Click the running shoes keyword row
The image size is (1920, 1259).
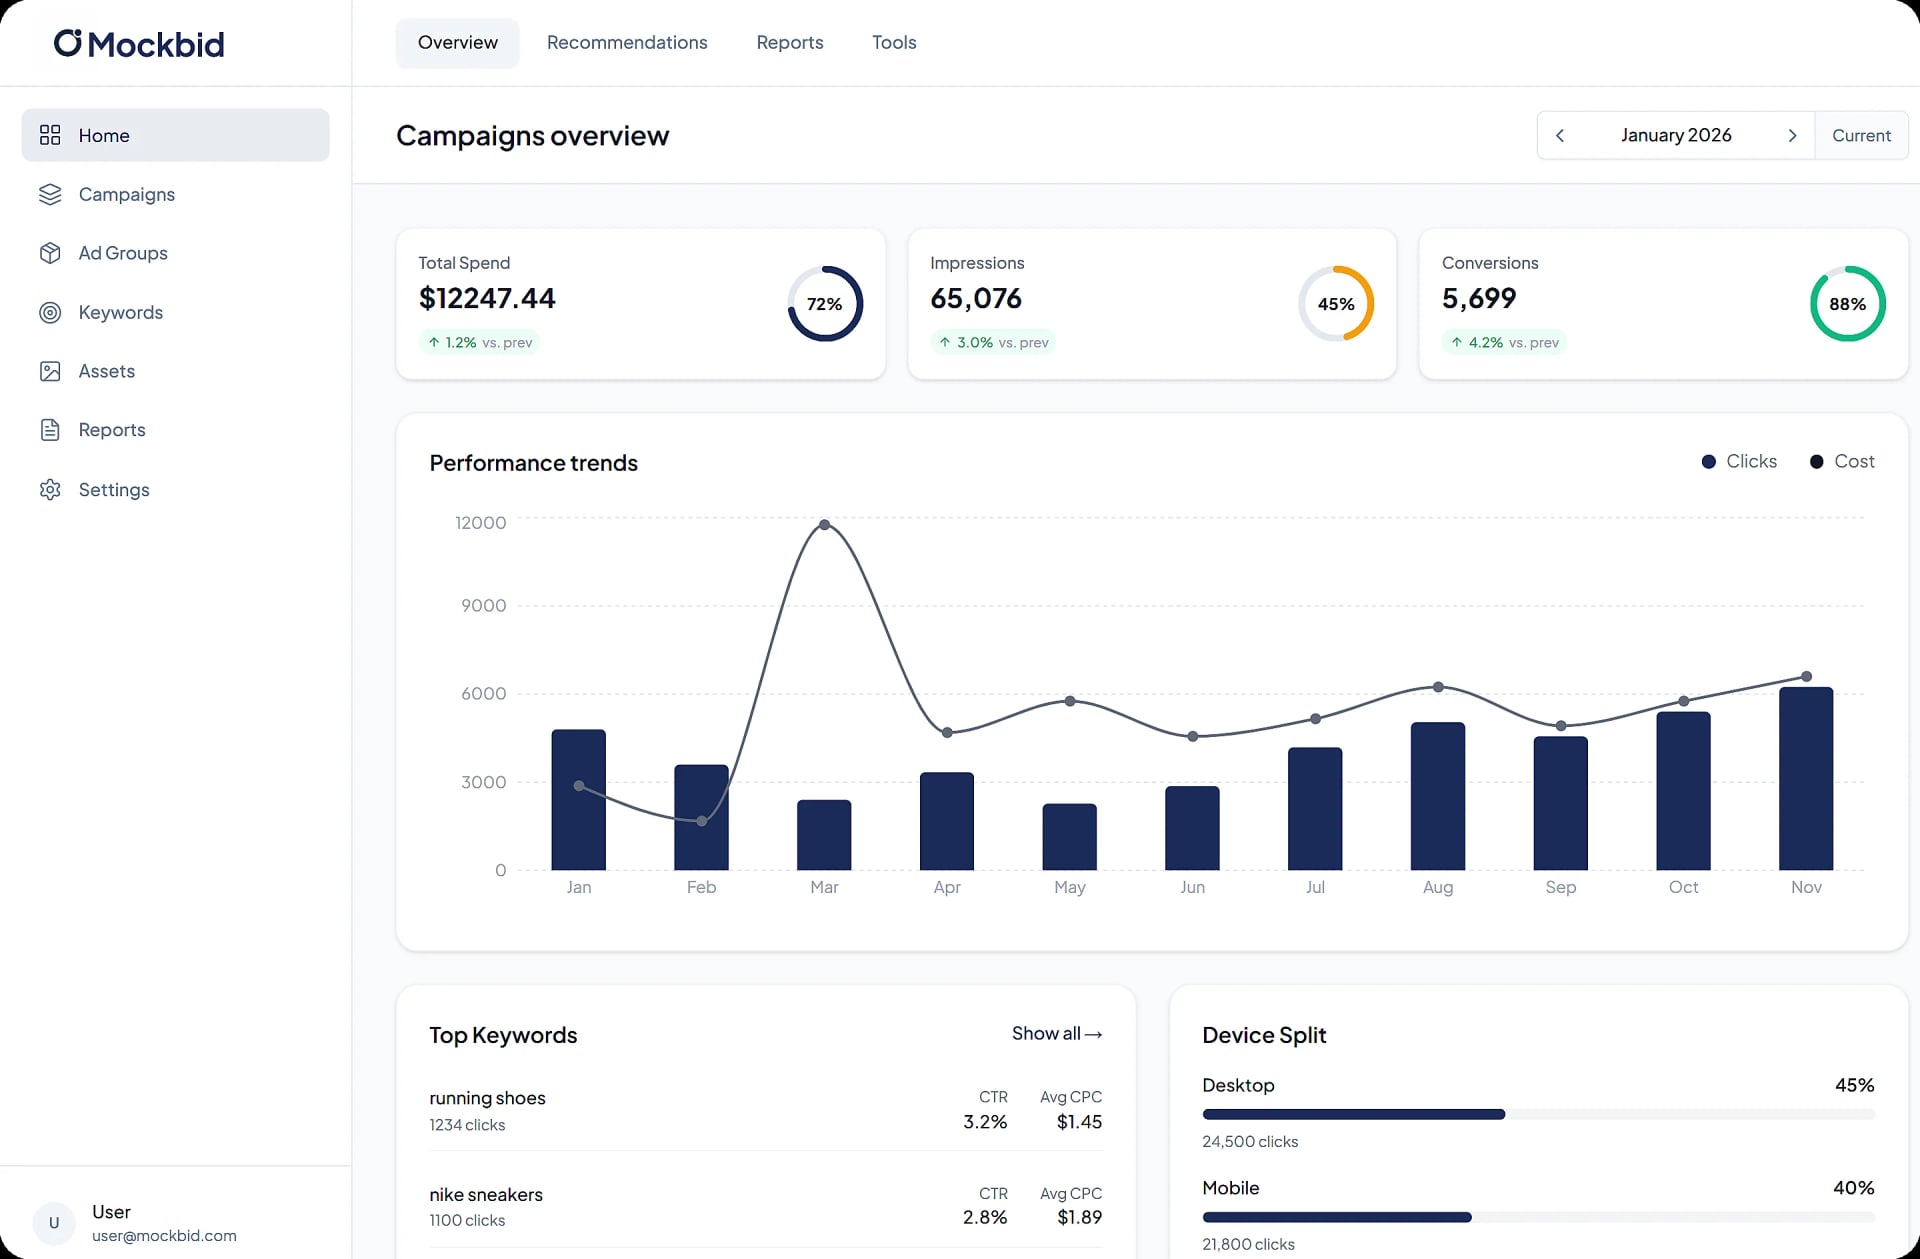coord(766,1110)
